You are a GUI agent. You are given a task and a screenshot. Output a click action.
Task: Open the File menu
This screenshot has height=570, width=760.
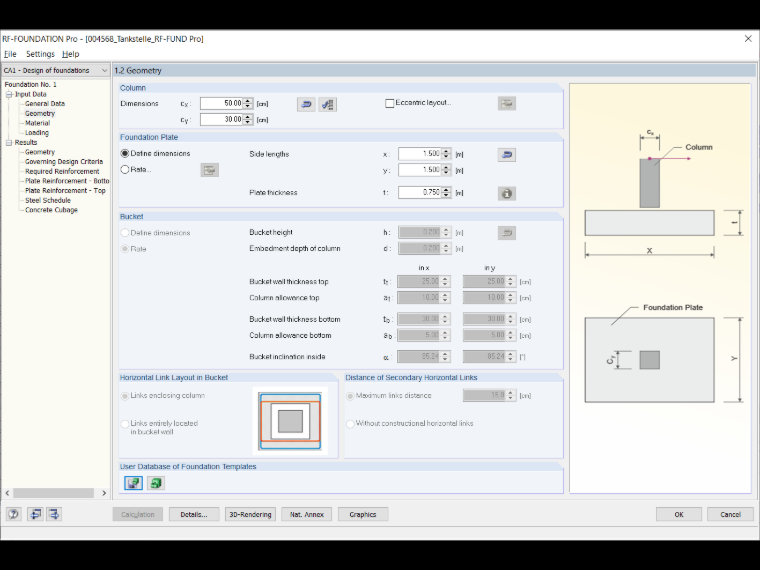pyautogui.click(x=10, y=54)
